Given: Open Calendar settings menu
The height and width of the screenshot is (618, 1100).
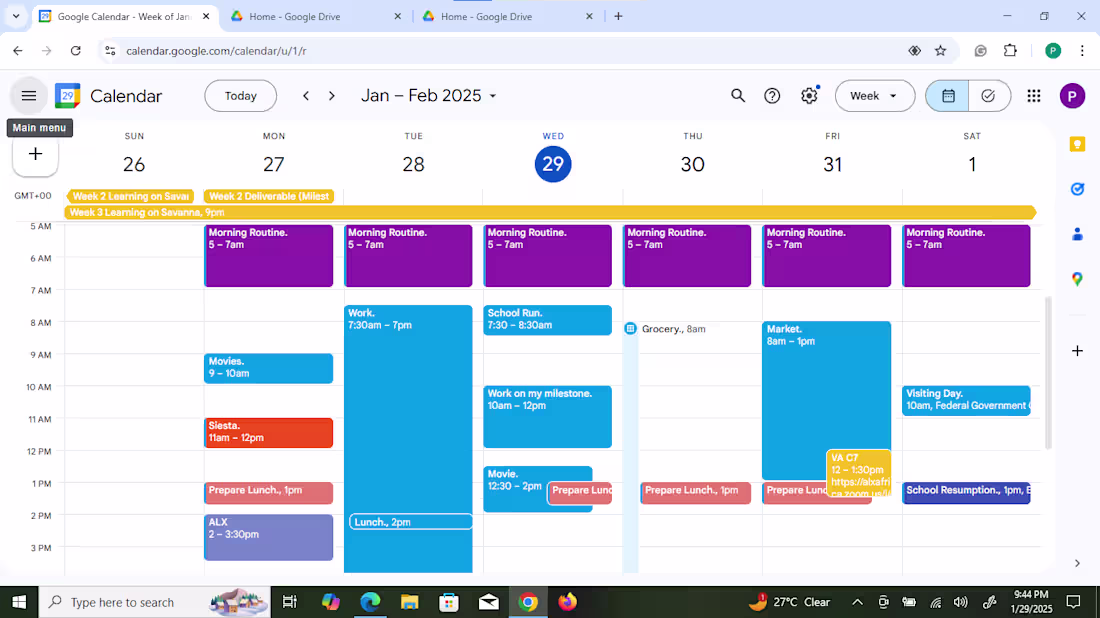Looking at the screenshot, I should pos(808,95).
